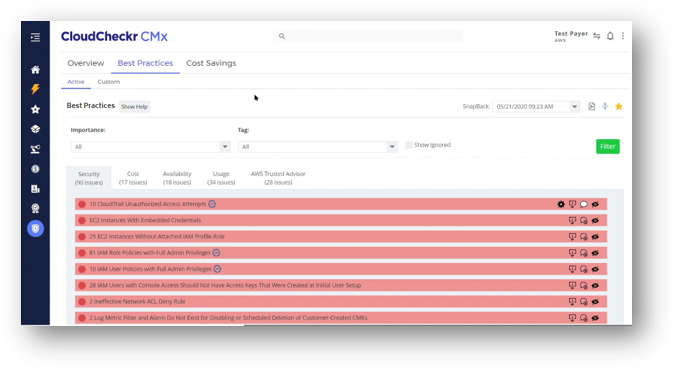Toggle ignore eye on IAM User Policies row
The height and width of the screenshot is (368, 674).
[595, 269]
